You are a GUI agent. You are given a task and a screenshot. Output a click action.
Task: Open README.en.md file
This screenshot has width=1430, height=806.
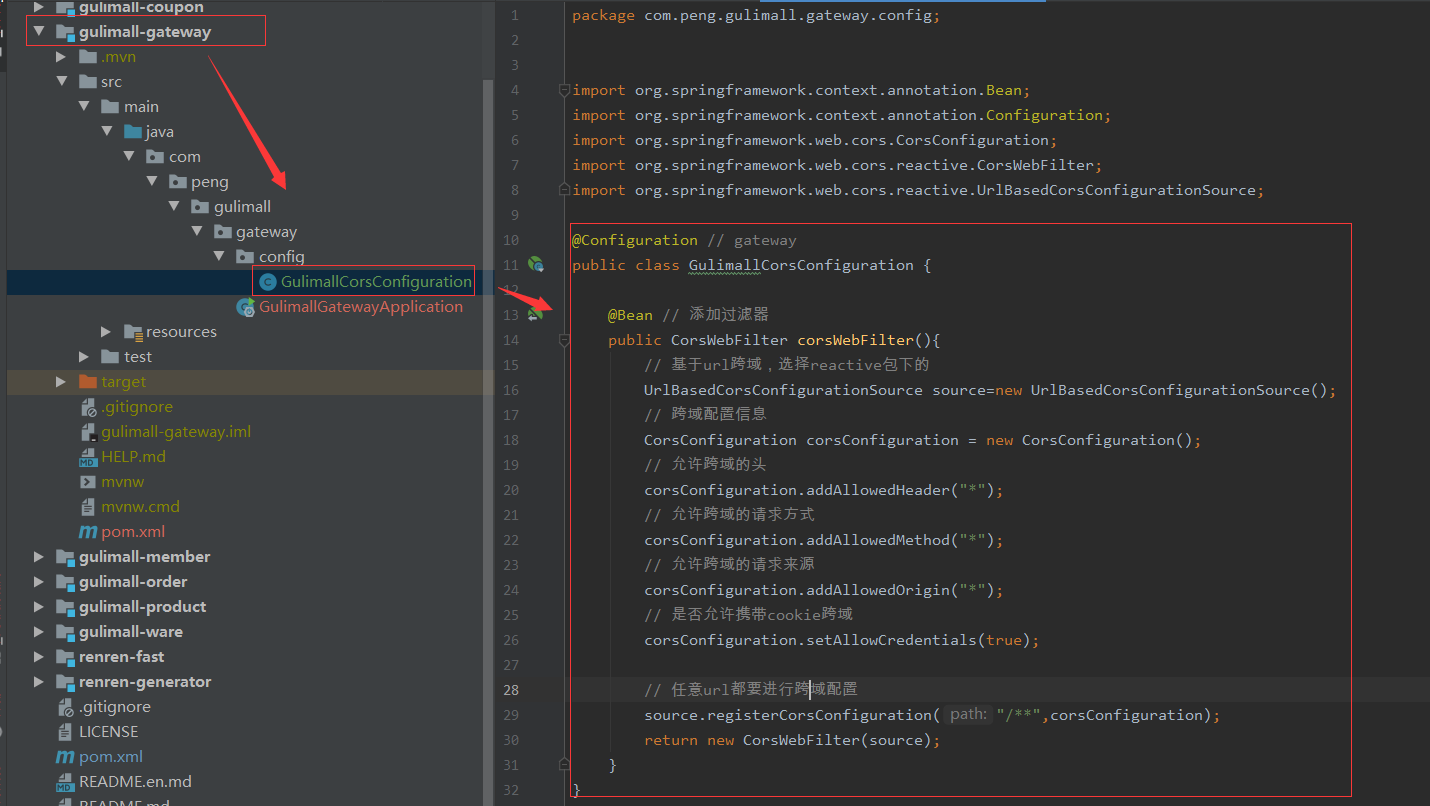pyautogui.click(x=135, y=781)
